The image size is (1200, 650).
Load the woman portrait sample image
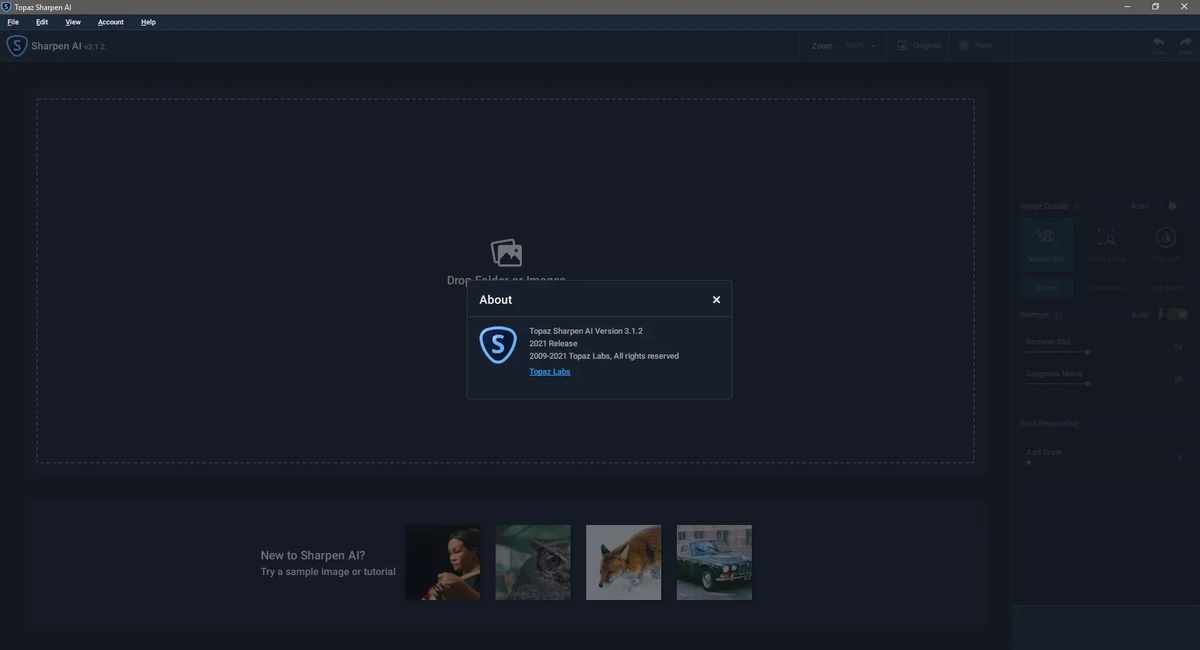[442, 562]
